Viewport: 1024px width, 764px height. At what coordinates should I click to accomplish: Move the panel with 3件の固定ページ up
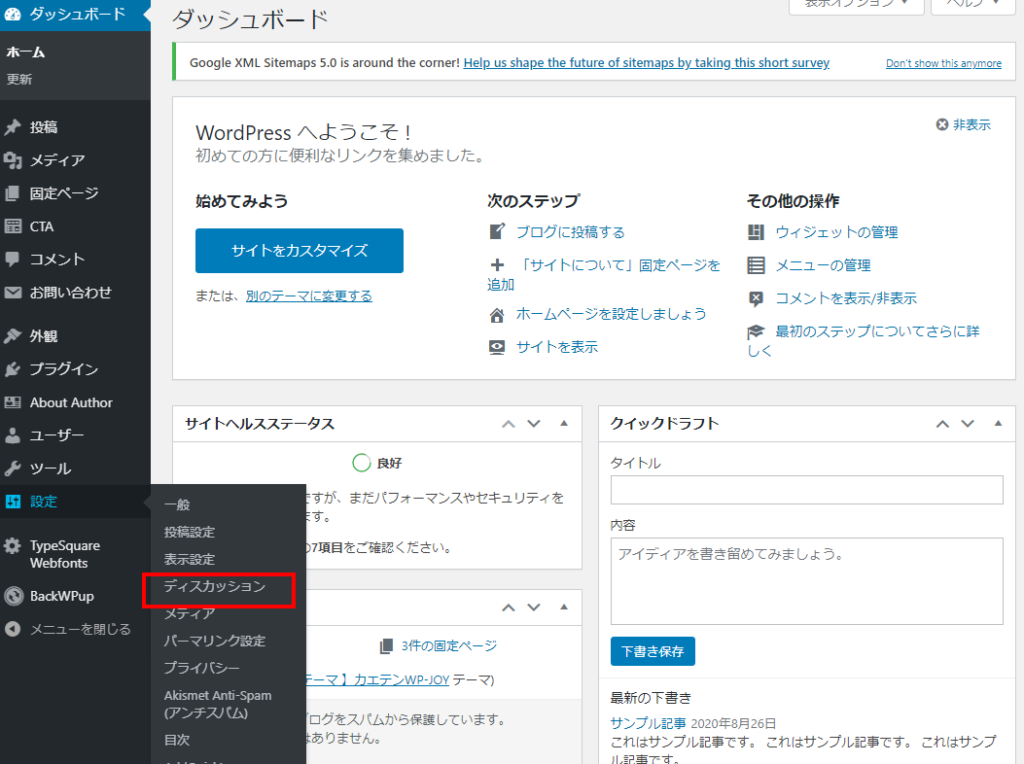tap(508, 607)
